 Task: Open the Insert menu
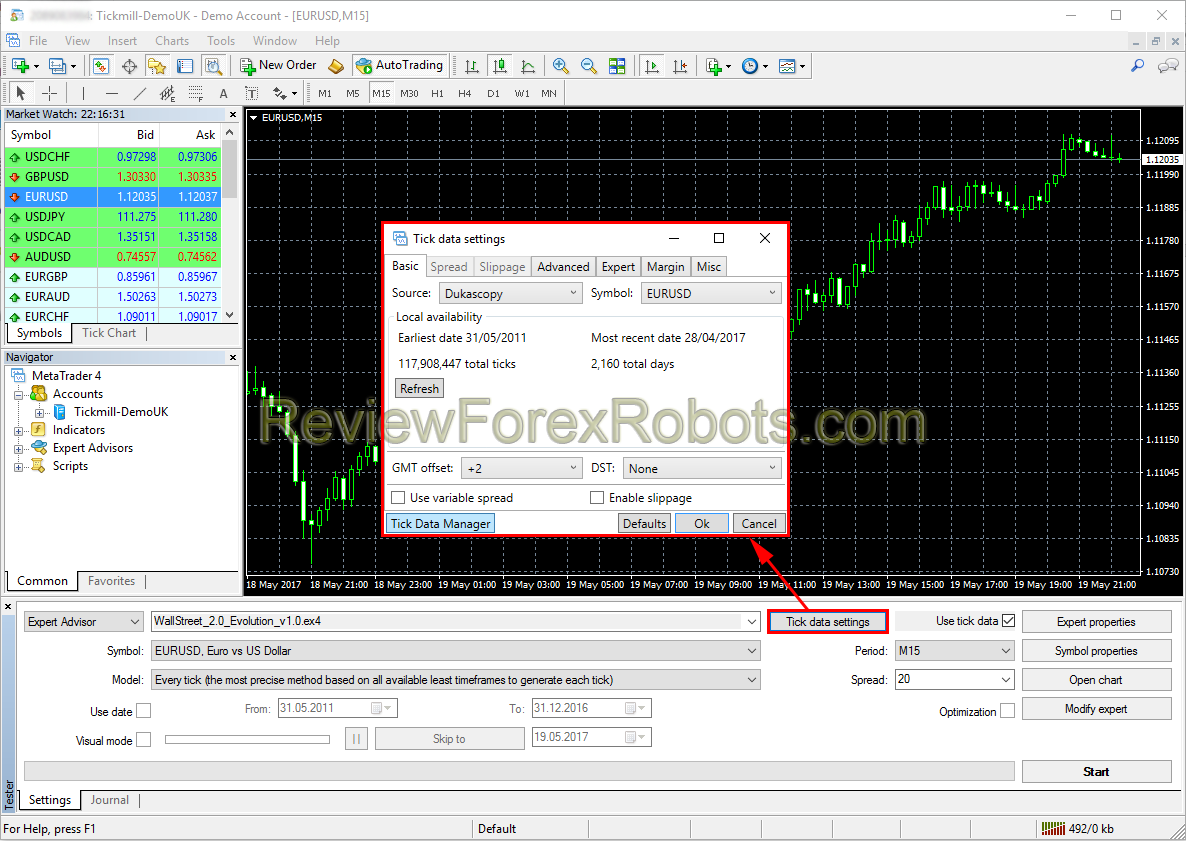[x=122, y=41]
